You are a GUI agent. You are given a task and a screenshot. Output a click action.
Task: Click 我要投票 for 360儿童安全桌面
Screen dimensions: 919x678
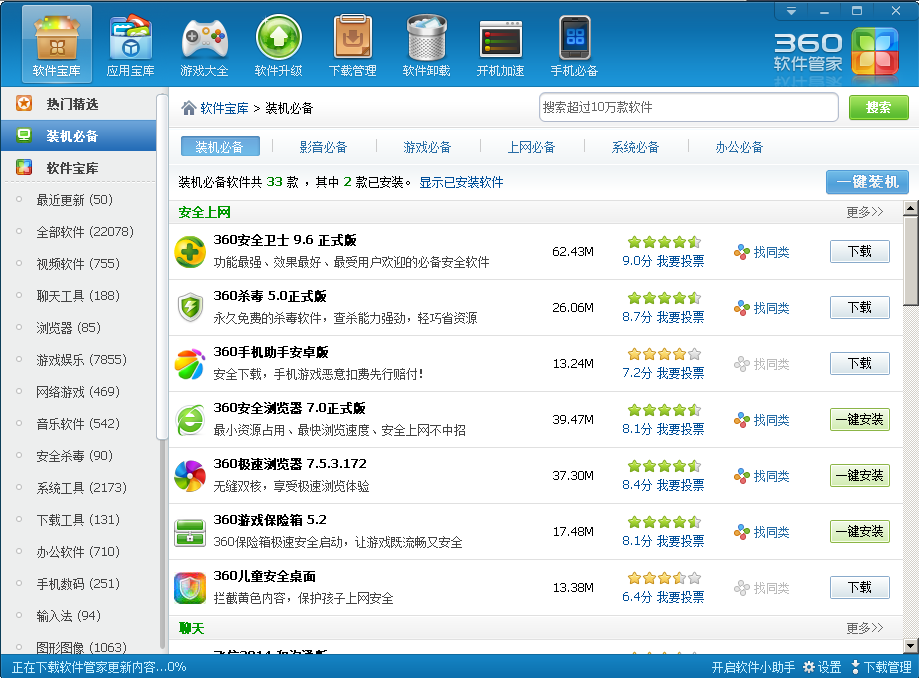tap(680, 597)
